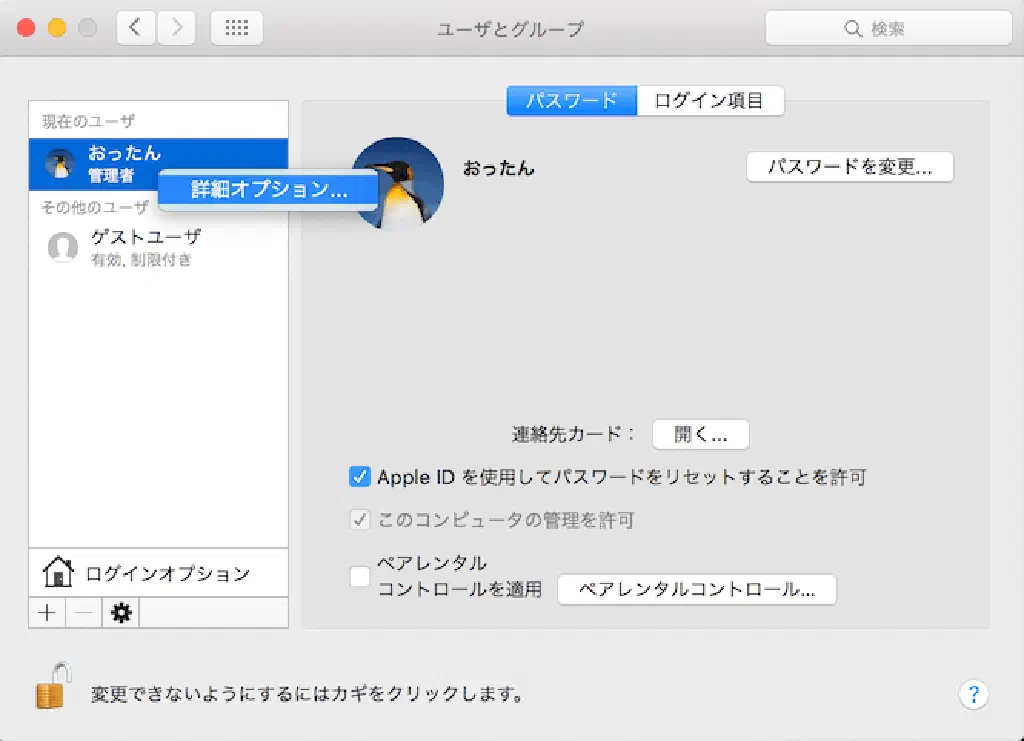Click the 検索 search field
This screenshot has width=1024, height=741.
click(888, 29)
